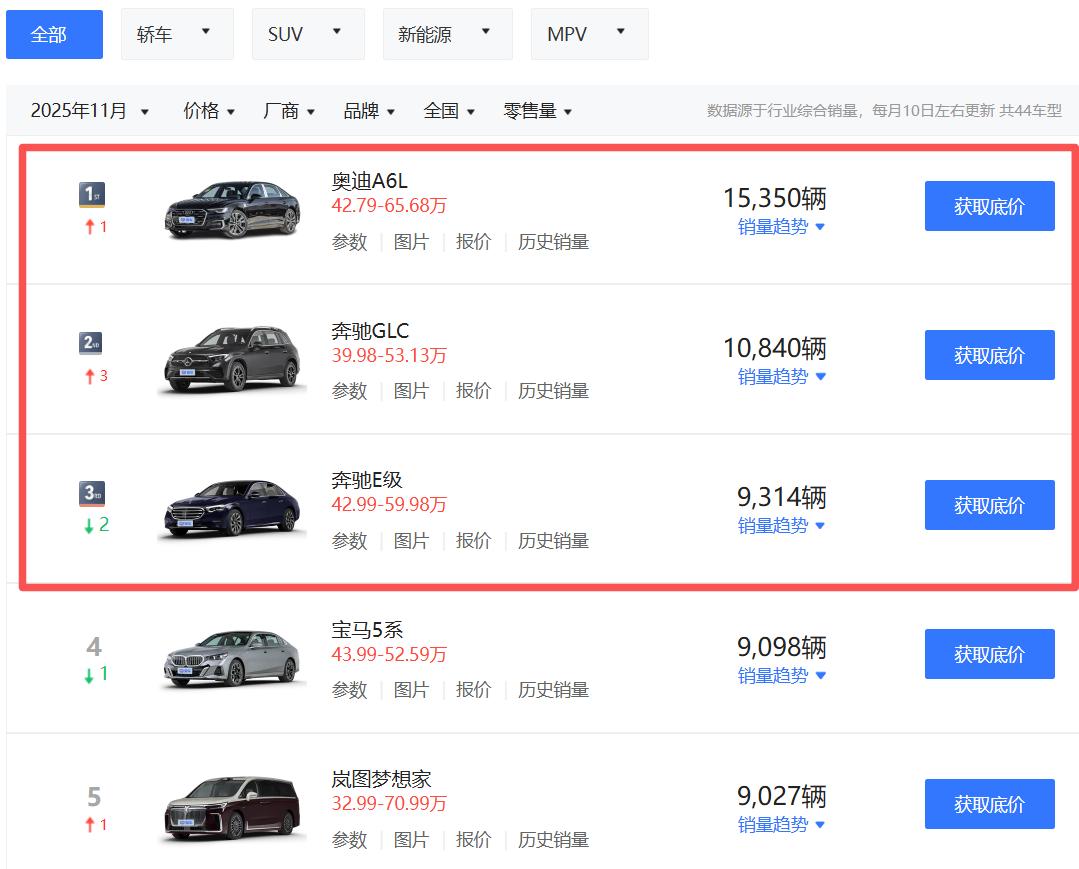Image resolution: width=1079 pixels, height=869 pixels.
Task: Click 获取底价 for 奔驰E级
Action: click(x=989, y=505)
